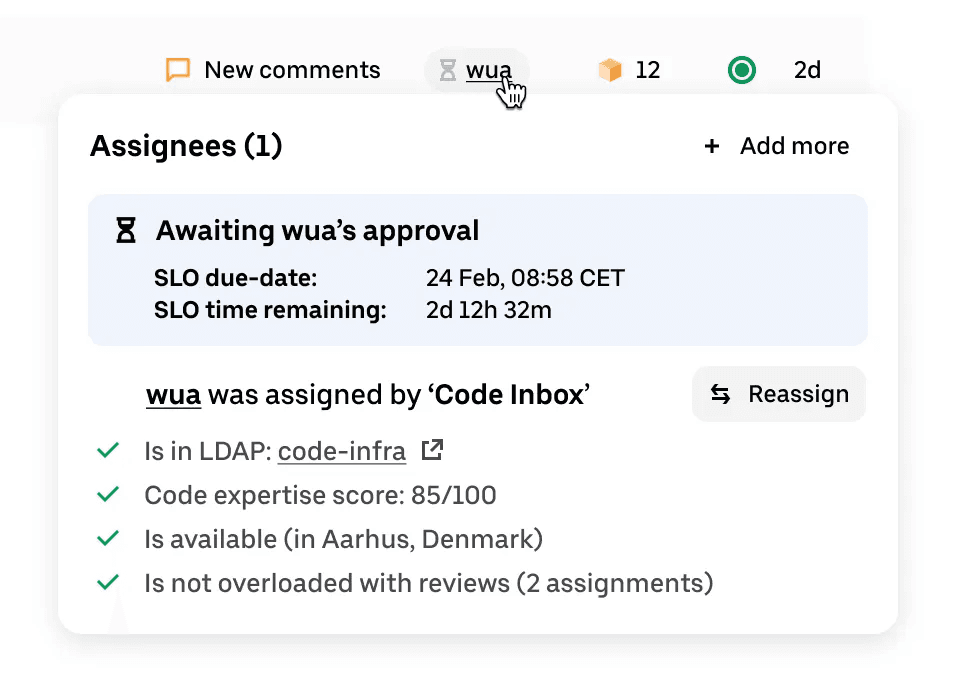
Task: Click the orange package box icon
Action: (x=610, y=70)
